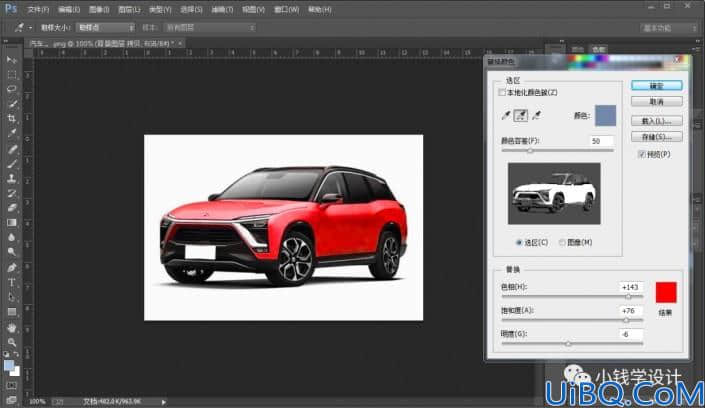Open the 编辑(E) menu
The image size is (705, 408).
click(69, 9)
